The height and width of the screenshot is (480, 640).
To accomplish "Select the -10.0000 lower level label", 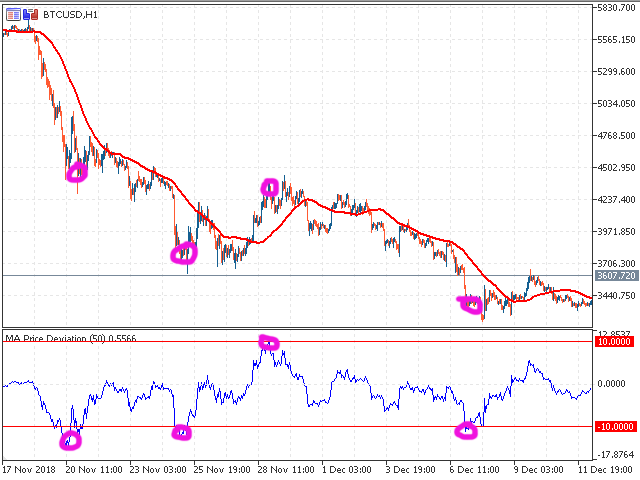I will (x=616, y=427).
